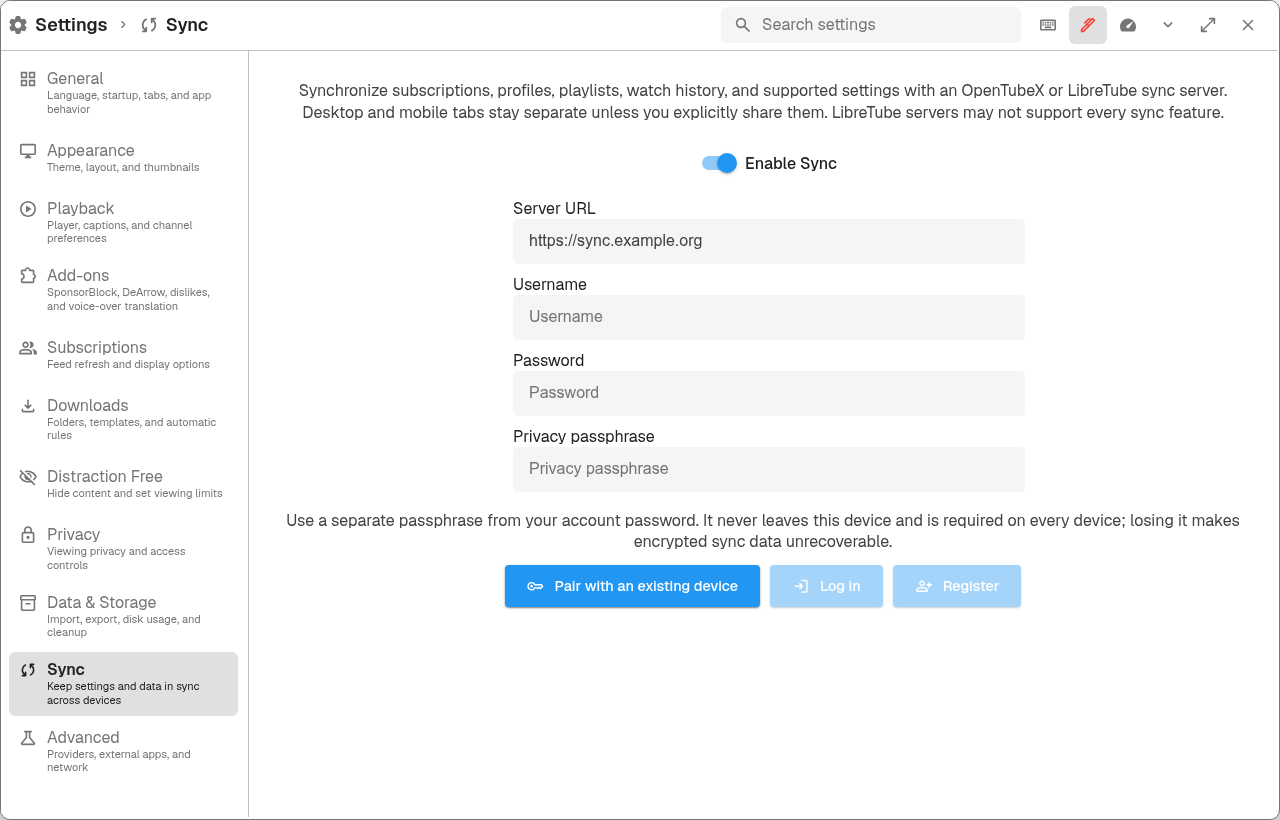Click the keyboard shortcuts icon in the header
1280x820 pixels.
tap(1048, 25)
